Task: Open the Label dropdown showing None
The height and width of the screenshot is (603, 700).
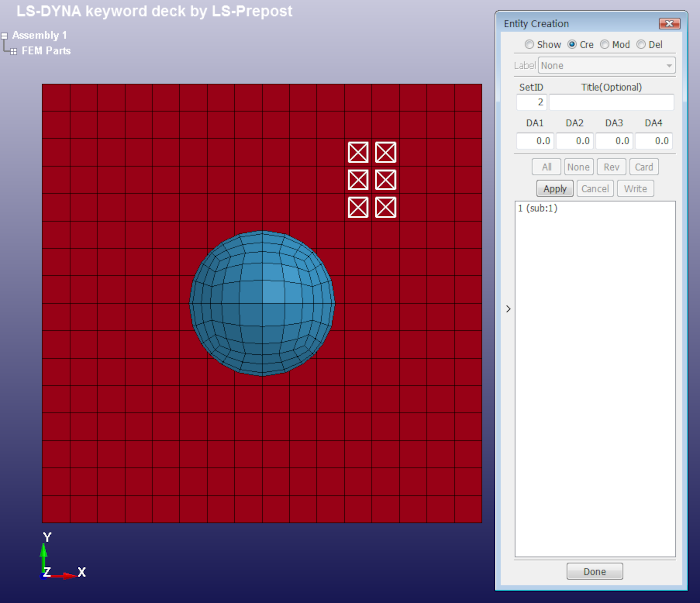Action: click(x=606, y=66)
